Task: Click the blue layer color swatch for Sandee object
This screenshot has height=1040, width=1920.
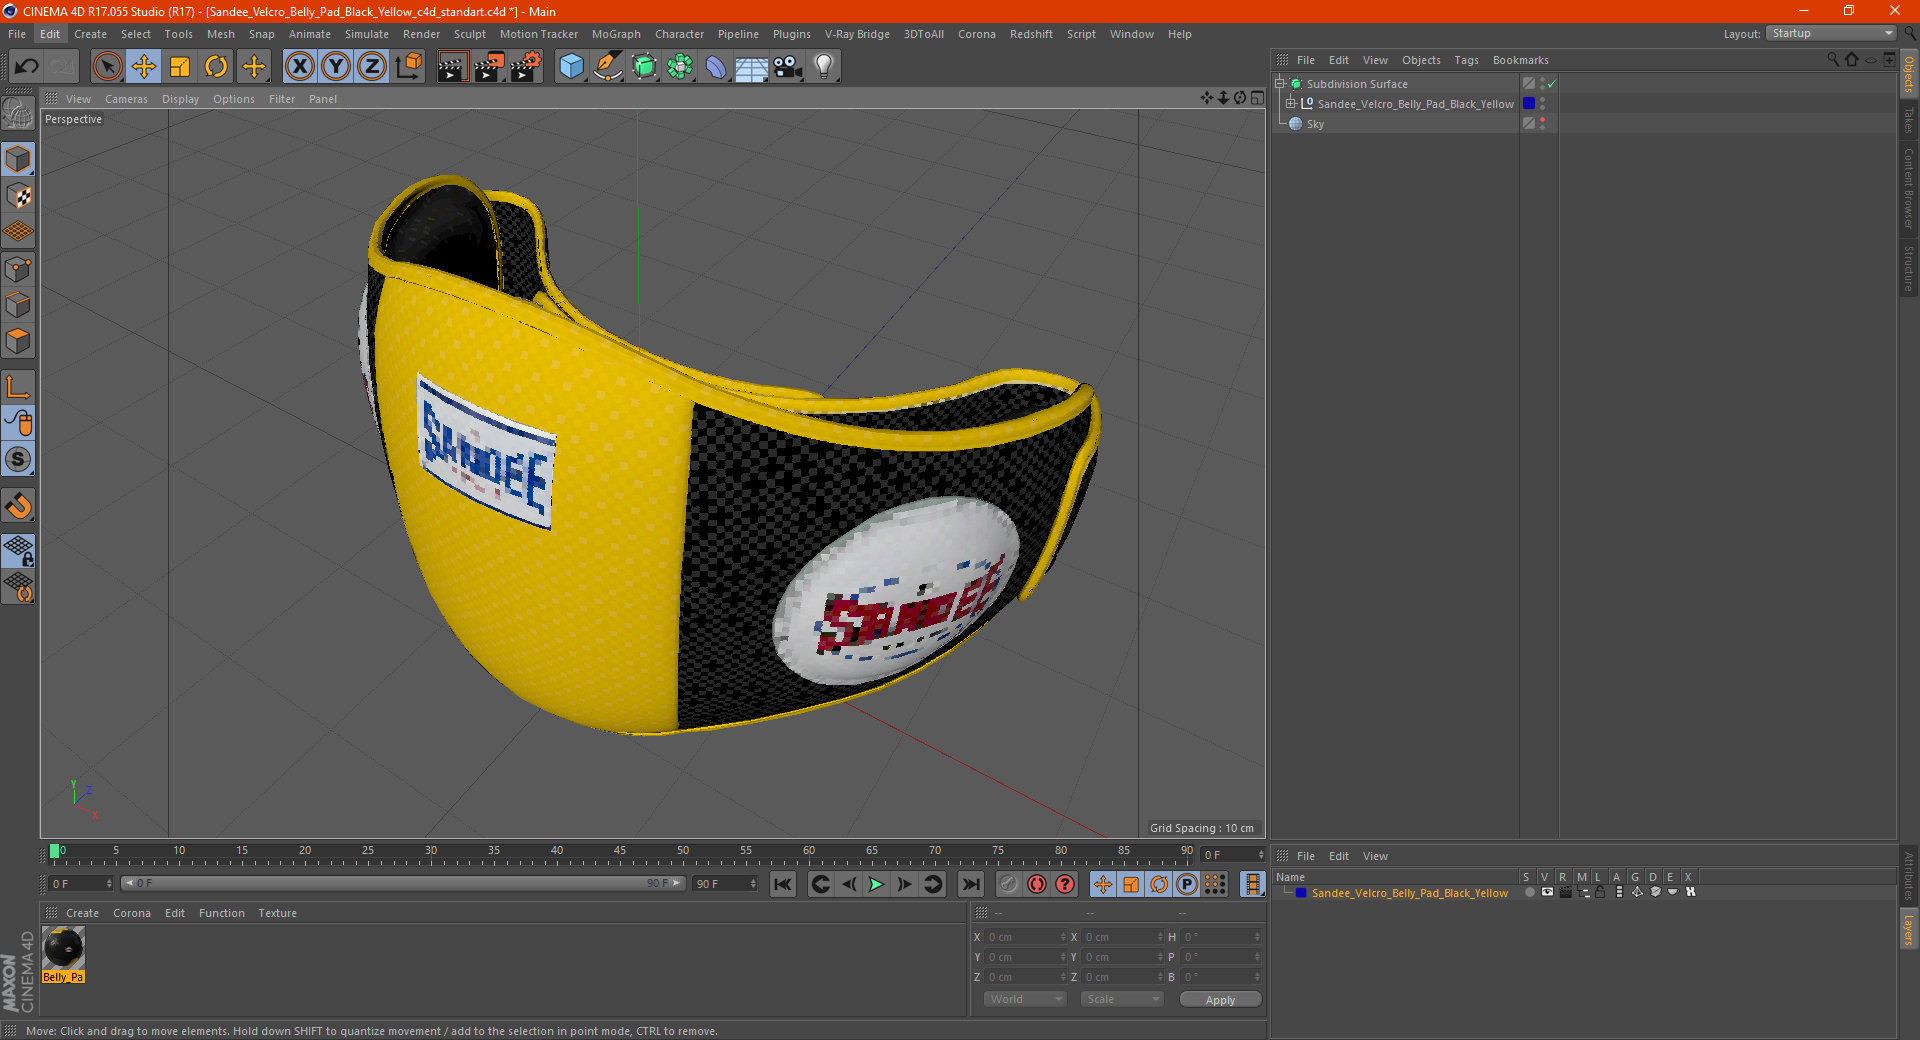Action: click(x=1528, y=104)
